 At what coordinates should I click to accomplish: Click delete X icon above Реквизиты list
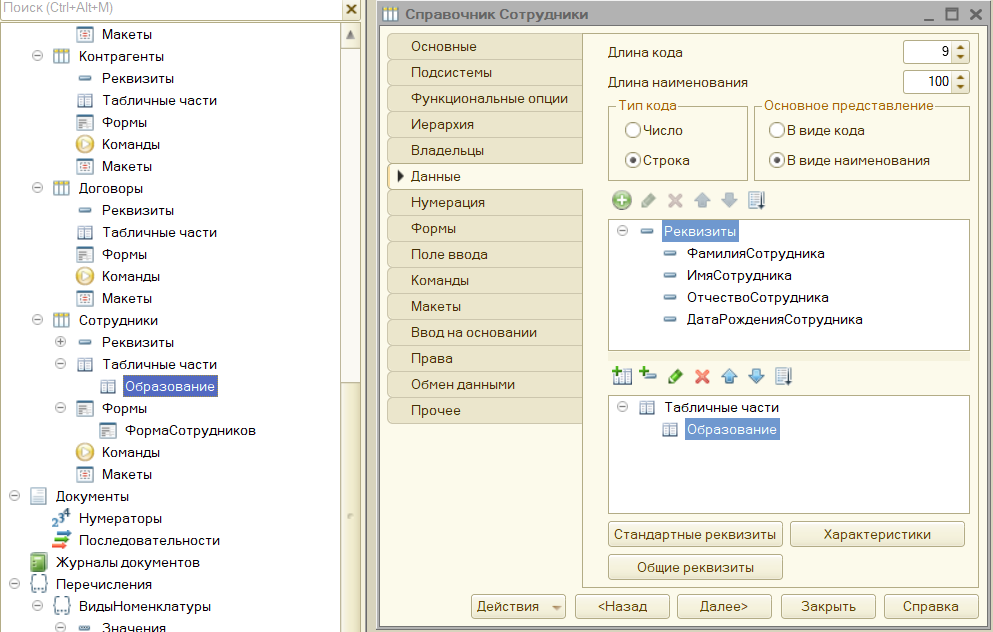tap(675, 201)
